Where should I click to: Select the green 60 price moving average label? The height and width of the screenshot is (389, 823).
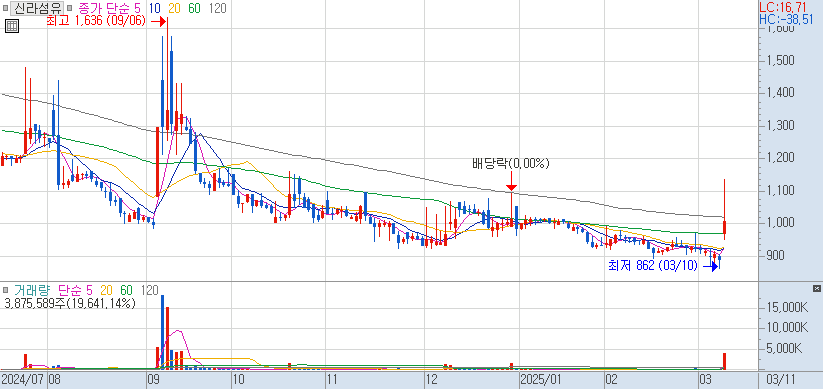(194, 8)
